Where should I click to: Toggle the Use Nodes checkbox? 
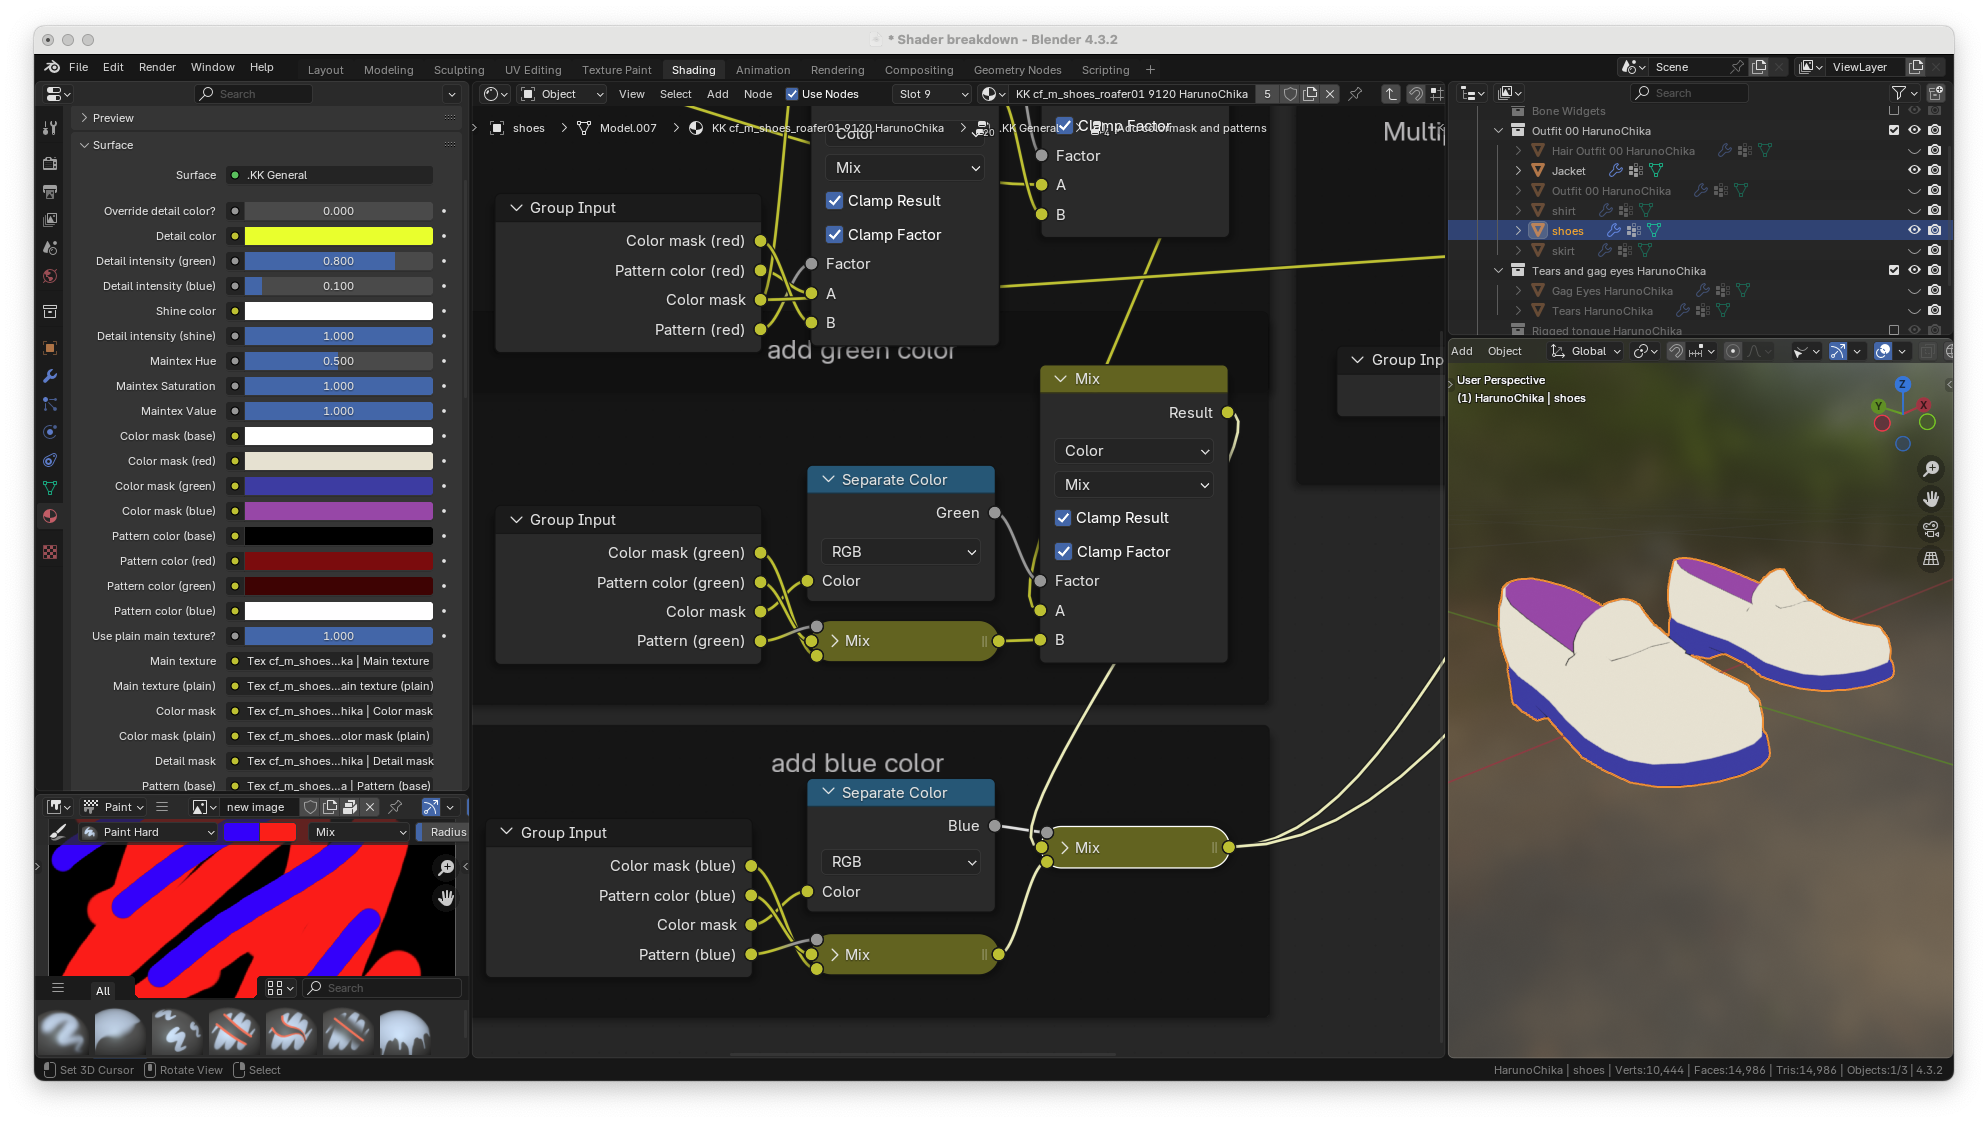pos(792,94)
